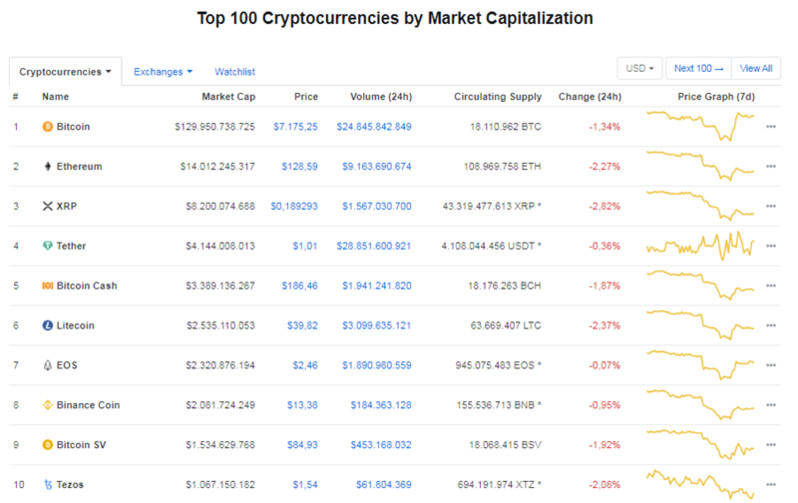The image size is (798, 503).
Task: Click the View All button
Action: point(756,69)
